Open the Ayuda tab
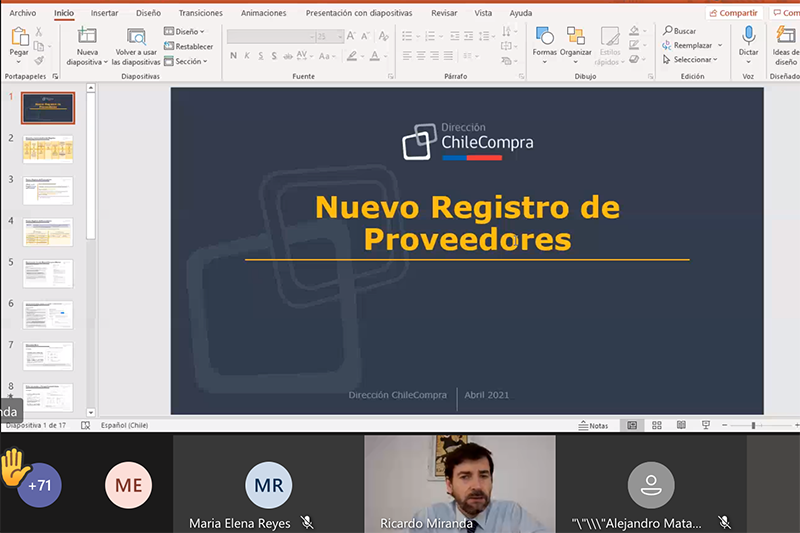 (x=520, y=13)
